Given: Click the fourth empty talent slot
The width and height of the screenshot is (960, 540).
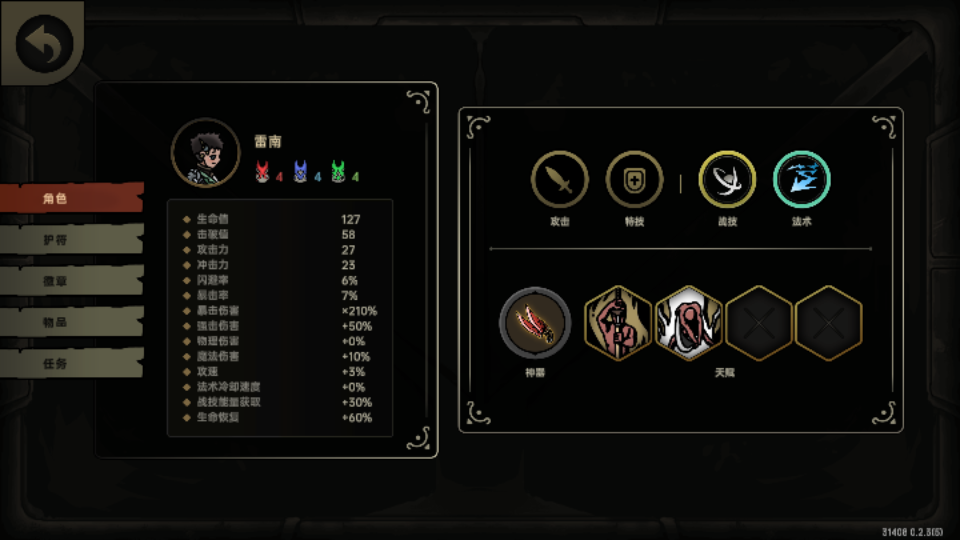Looking at the screenshot, I should pyautogui.click(x=828, y=323).
